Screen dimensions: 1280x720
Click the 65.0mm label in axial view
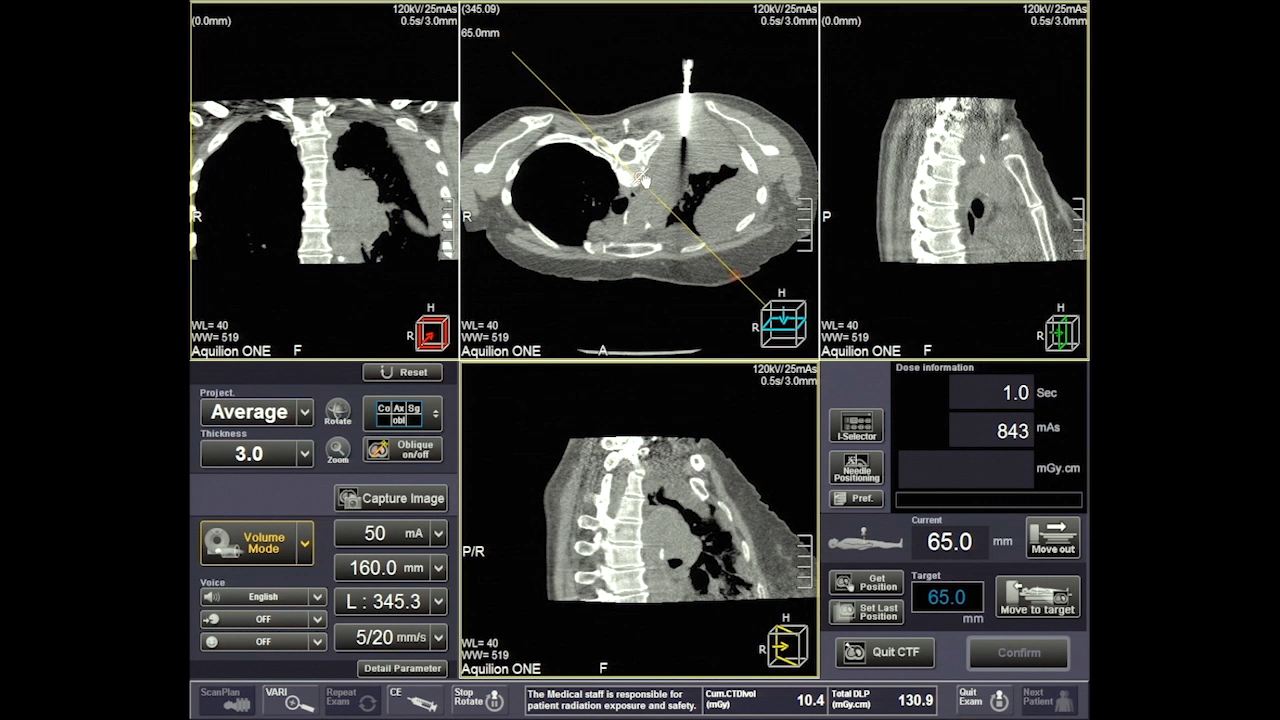(x=480, y=33)
